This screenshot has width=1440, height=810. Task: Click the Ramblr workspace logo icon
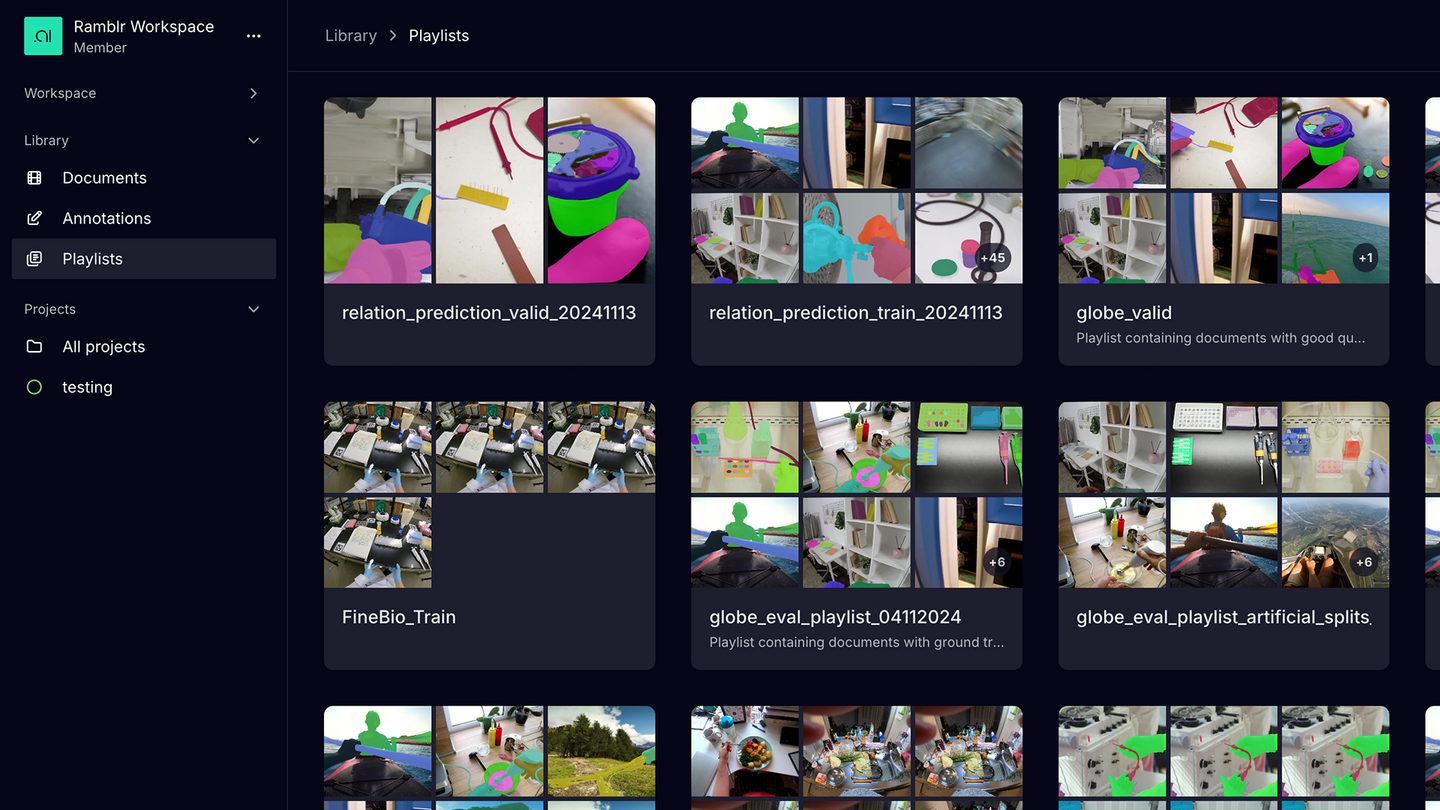pos(43,36)
